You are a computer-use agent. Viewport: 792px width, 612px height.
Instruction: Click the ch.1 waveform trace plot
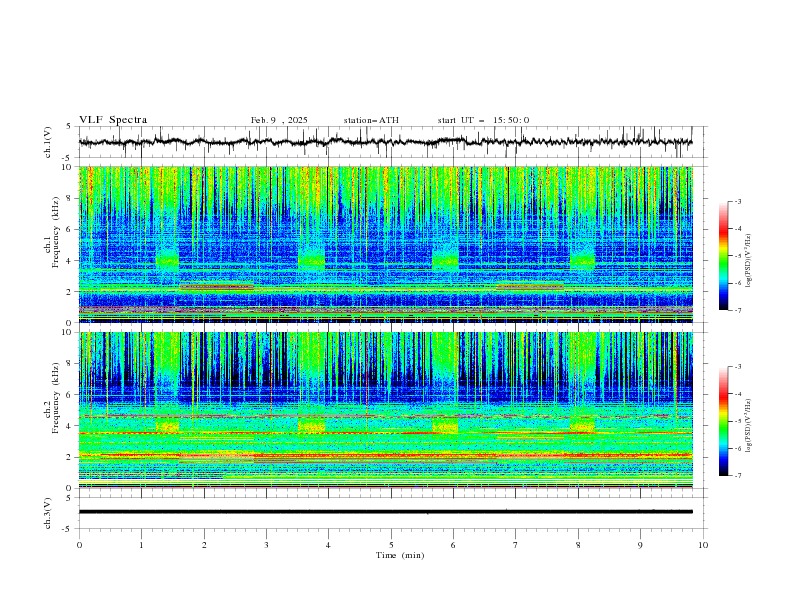(386, 142)
